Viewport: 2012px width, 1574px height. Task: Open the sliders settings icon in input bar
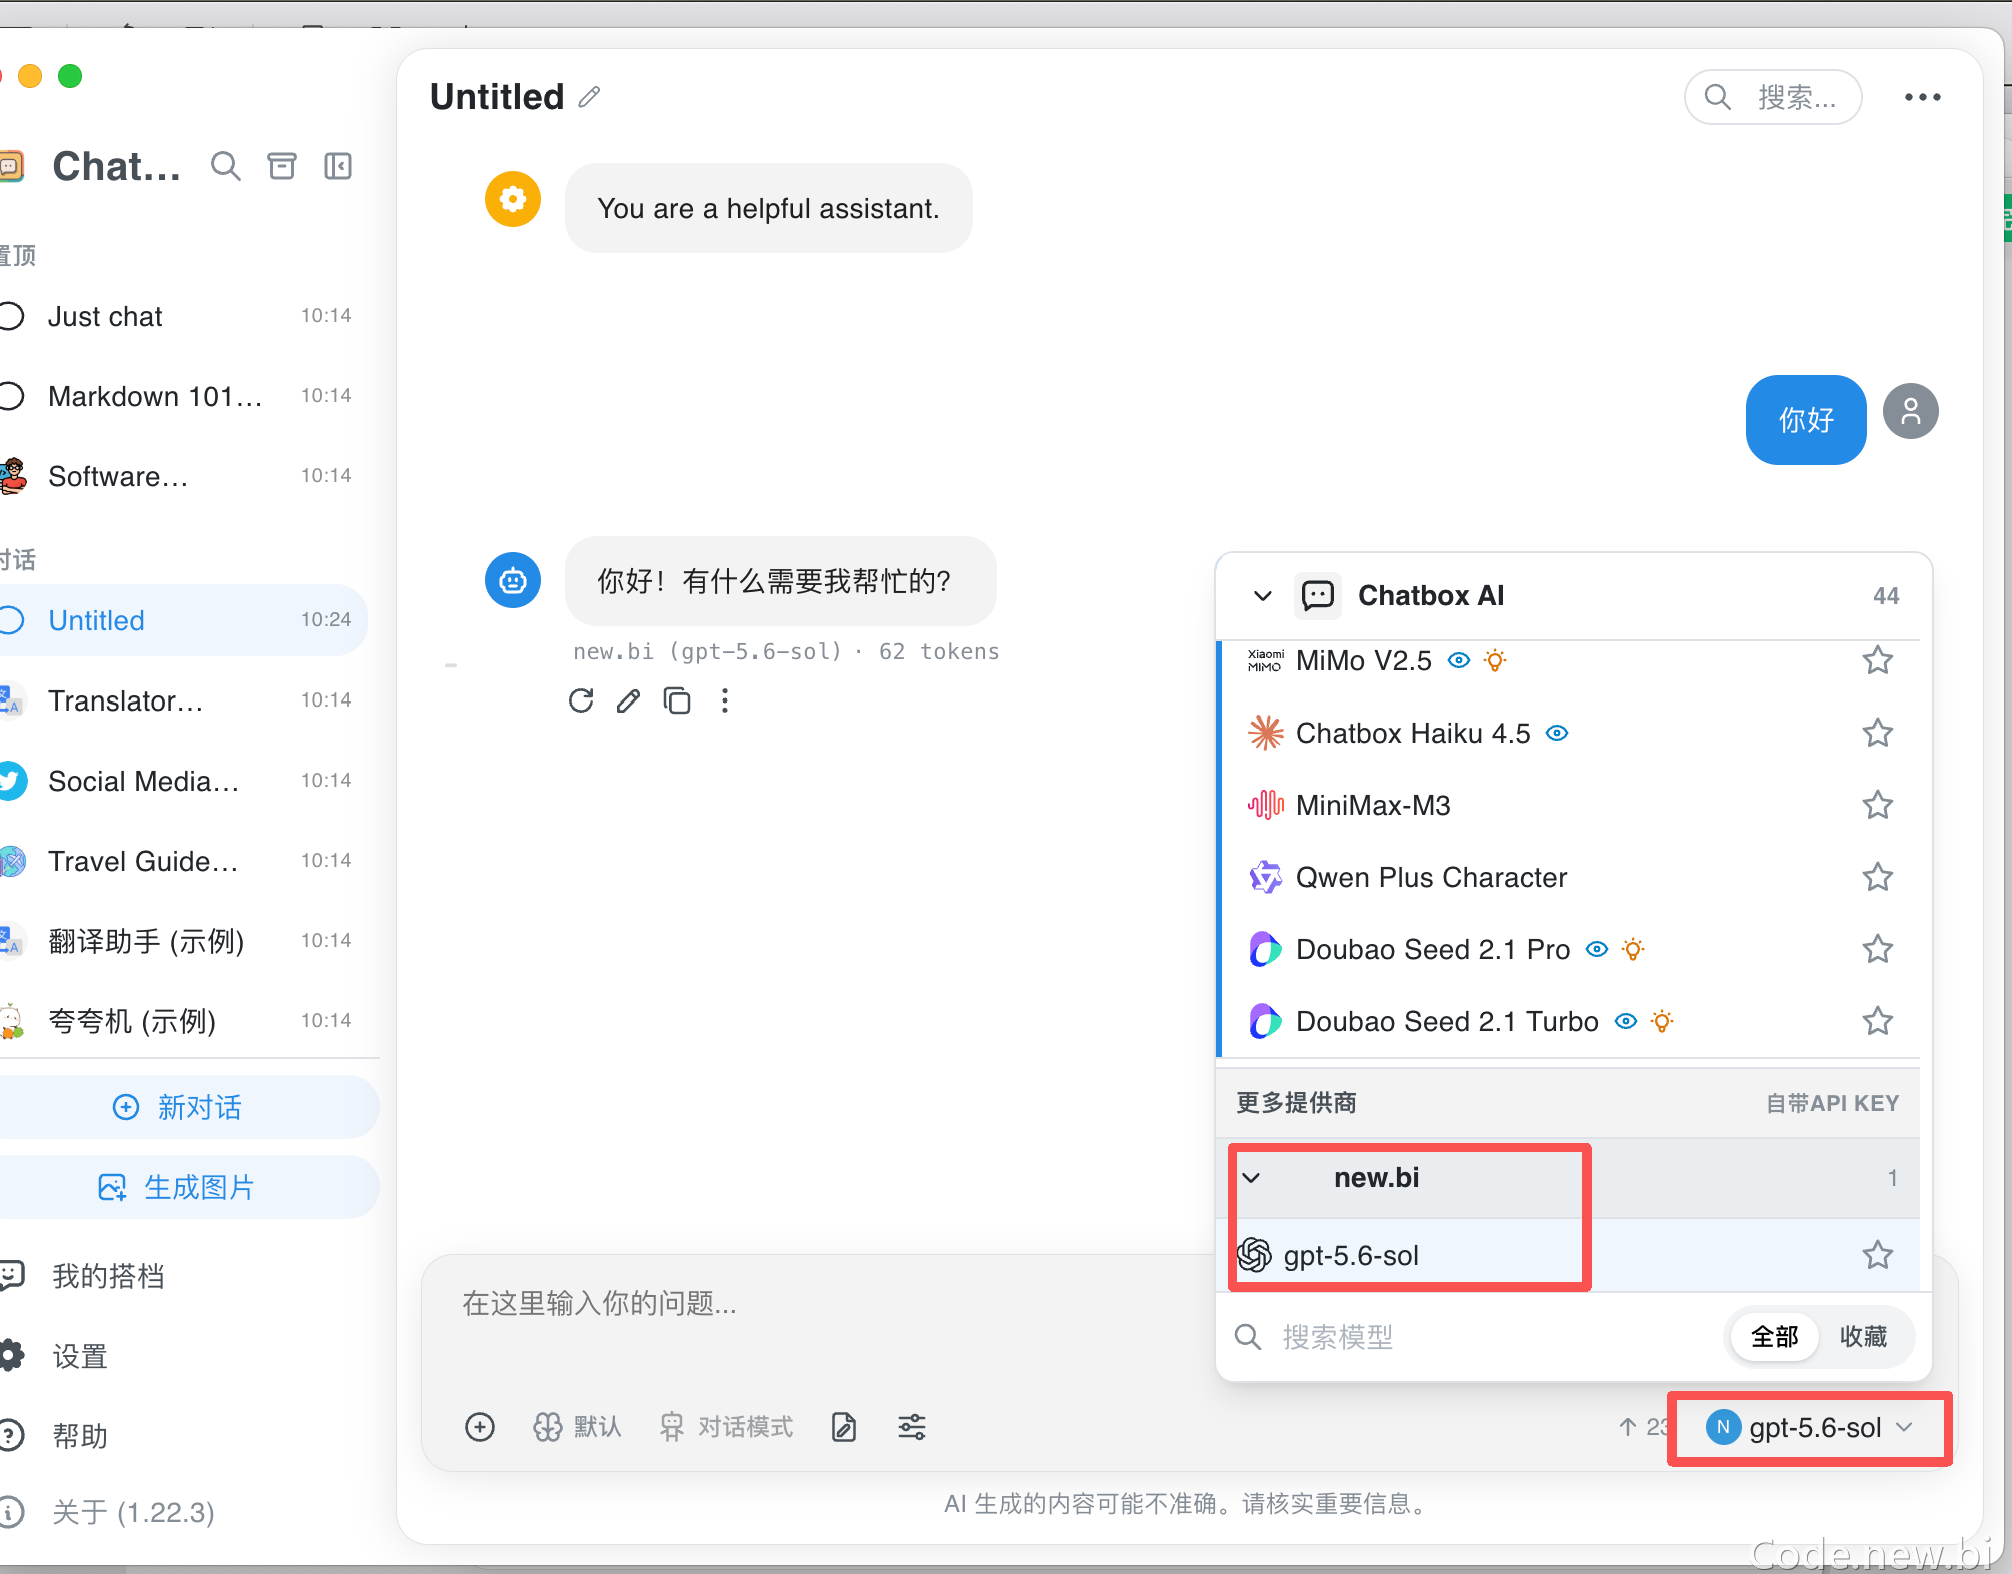click(x=912, y=1427)
